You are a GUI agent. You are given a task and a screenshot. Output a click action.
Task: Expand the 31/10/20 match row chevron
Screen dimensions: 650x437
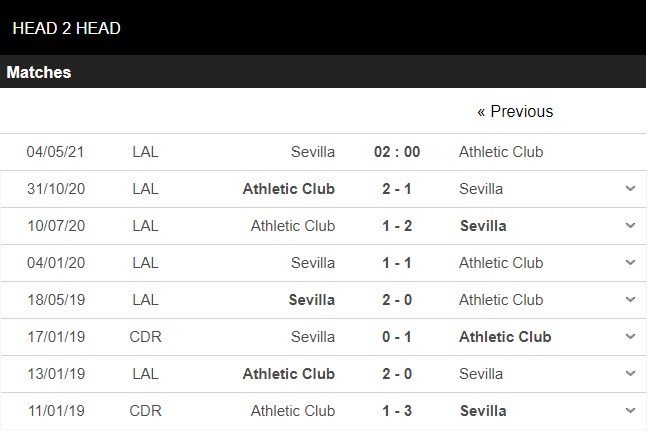(x=630, y=189)
